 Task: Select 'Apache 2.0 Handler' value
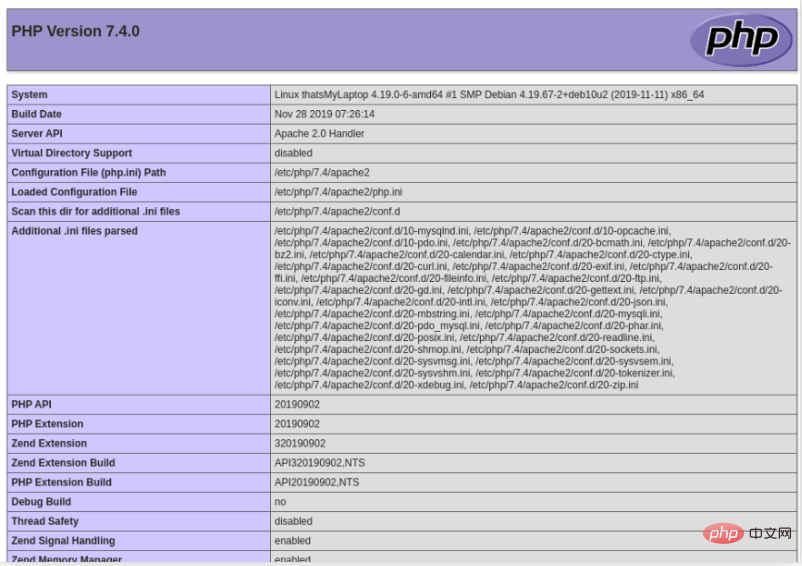pos(319,133)
